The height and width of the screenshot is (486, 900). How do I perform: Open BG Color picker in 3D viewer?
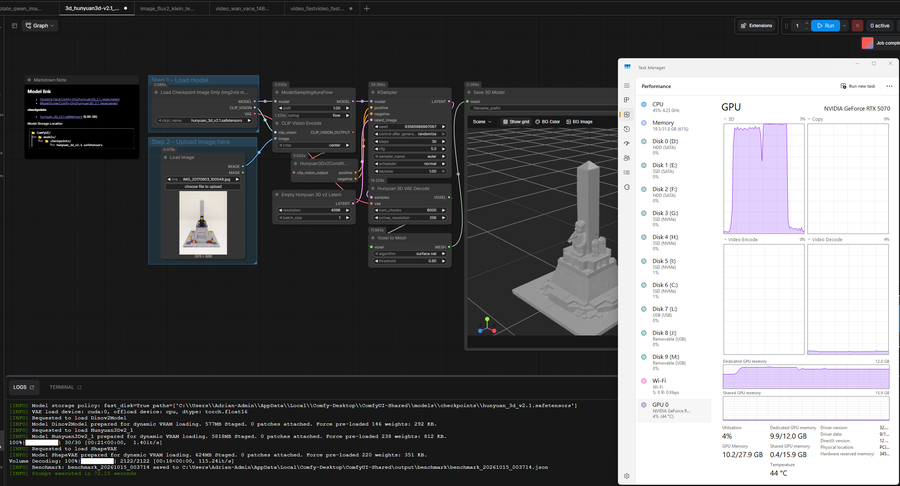tap(548, 122)
